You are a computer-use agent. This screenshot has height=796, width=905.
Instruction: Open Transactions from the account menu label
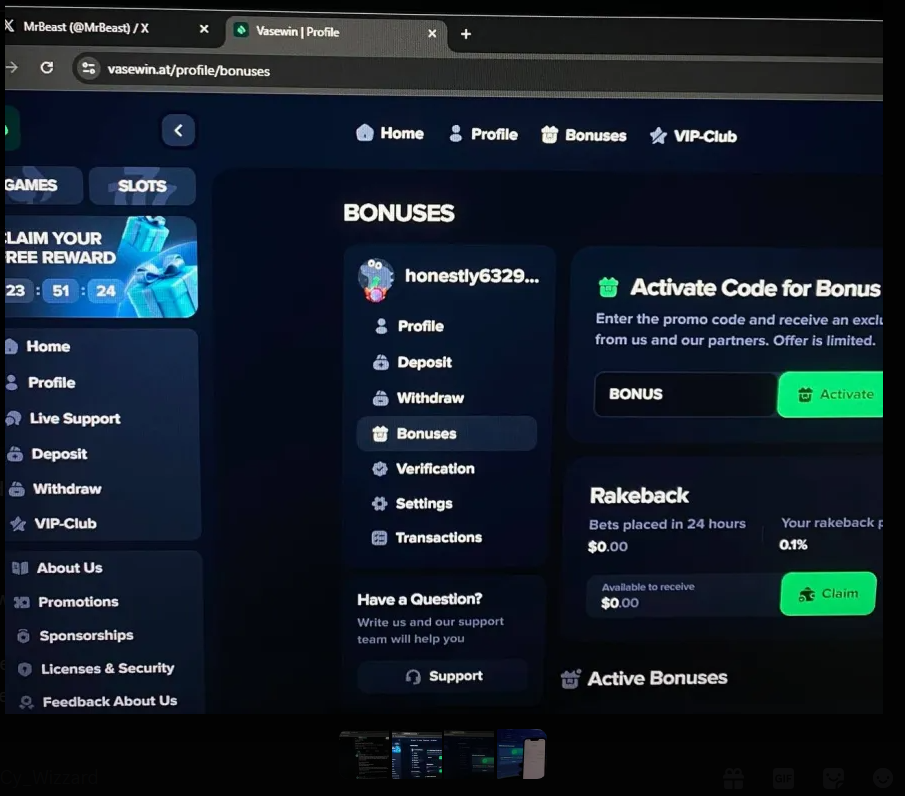(x=439, y=537)
